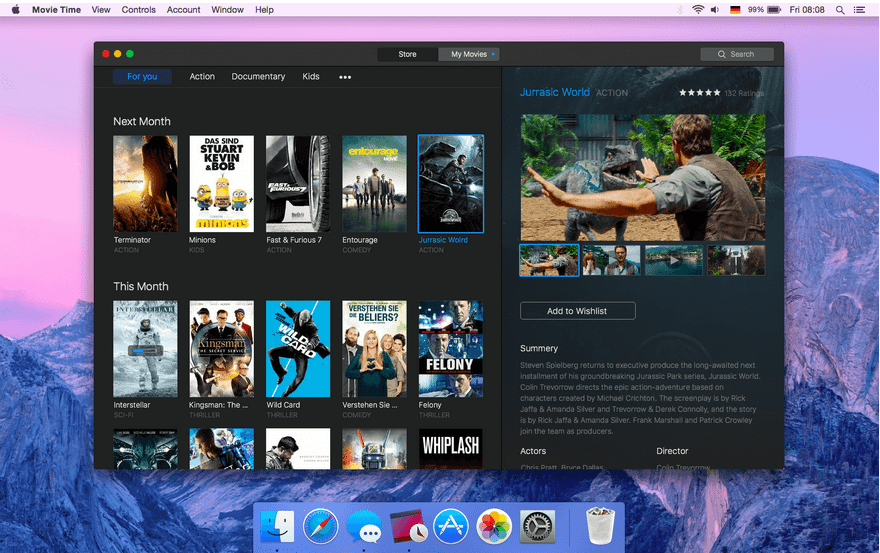Select the Jurassic World poster
This screenshot has width=880, height=553.
pos(451,184)
